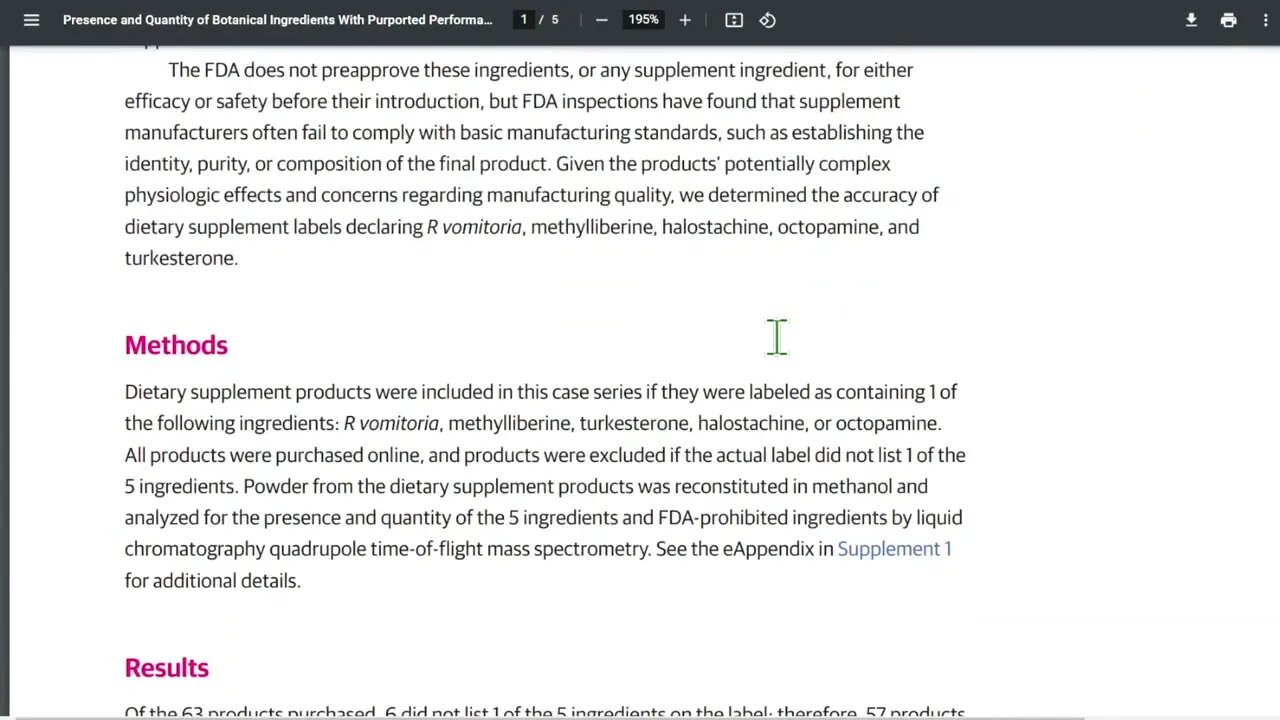Image resolution: width=1280 pixels, height=720 pixels.
Task: Click the zoom out minus button
Action: (x=601, y=20)
